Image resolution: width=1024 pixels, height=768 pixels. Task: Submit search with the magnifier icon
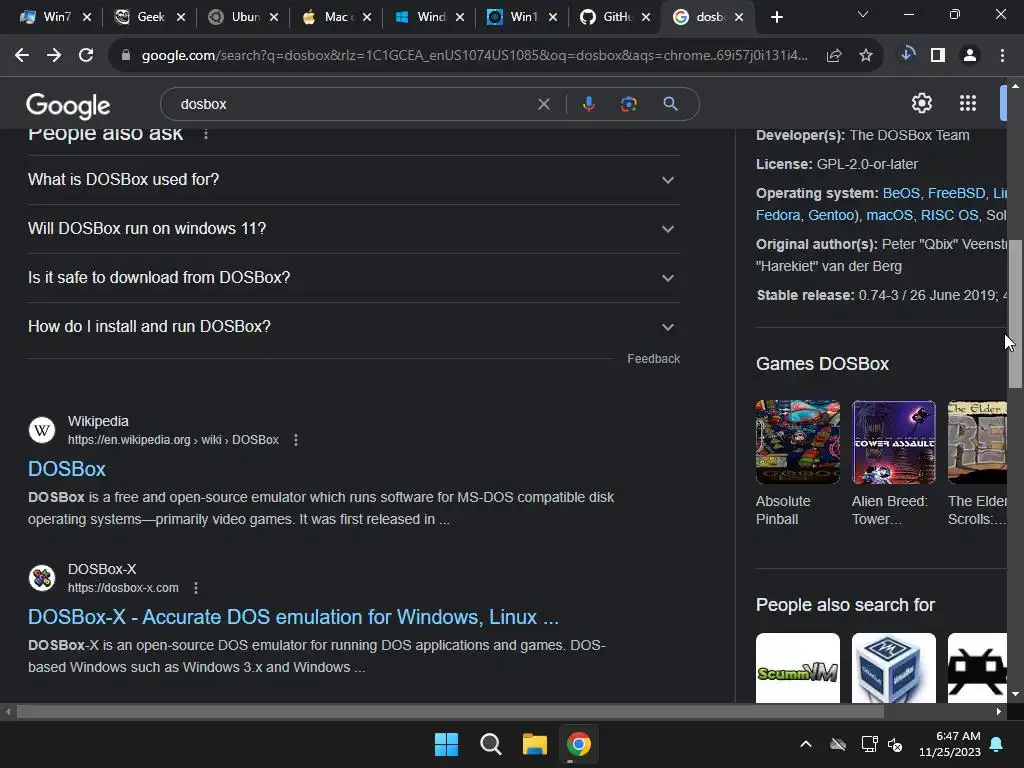670,104
